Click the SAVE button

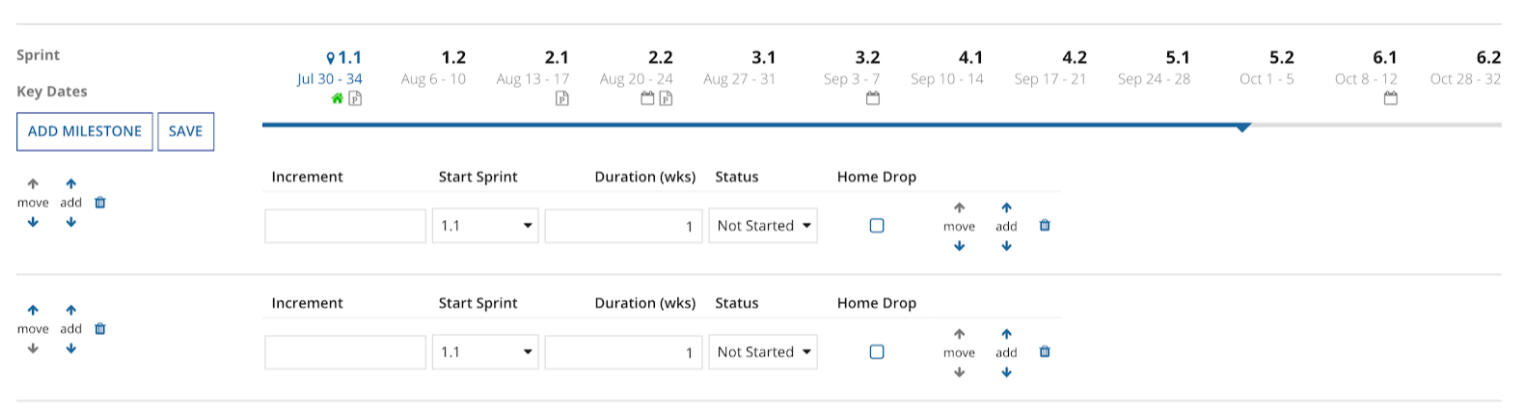[x=185, y=131]
